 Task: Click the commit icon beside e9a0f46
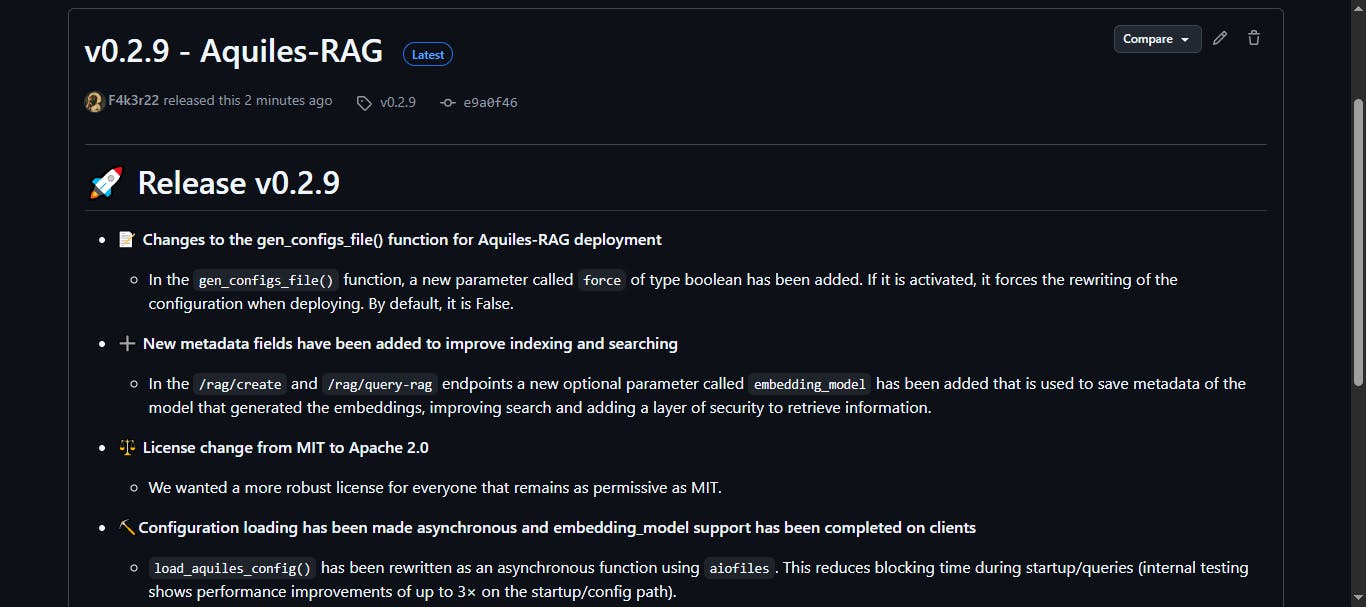click(x=448, y=102)
